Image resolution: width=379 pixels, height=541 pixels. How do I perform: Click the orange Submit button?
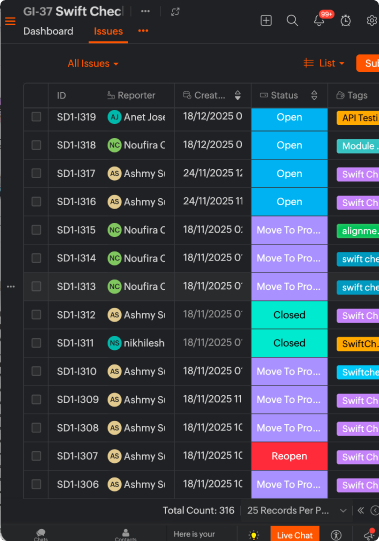[368, 63]
